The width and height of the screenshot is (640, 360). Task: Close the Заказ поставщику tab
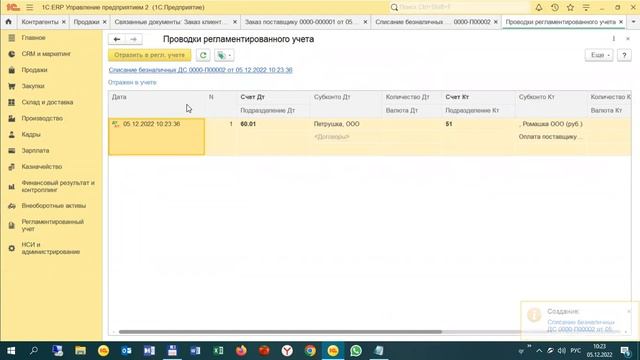click(x=365, y=22)
